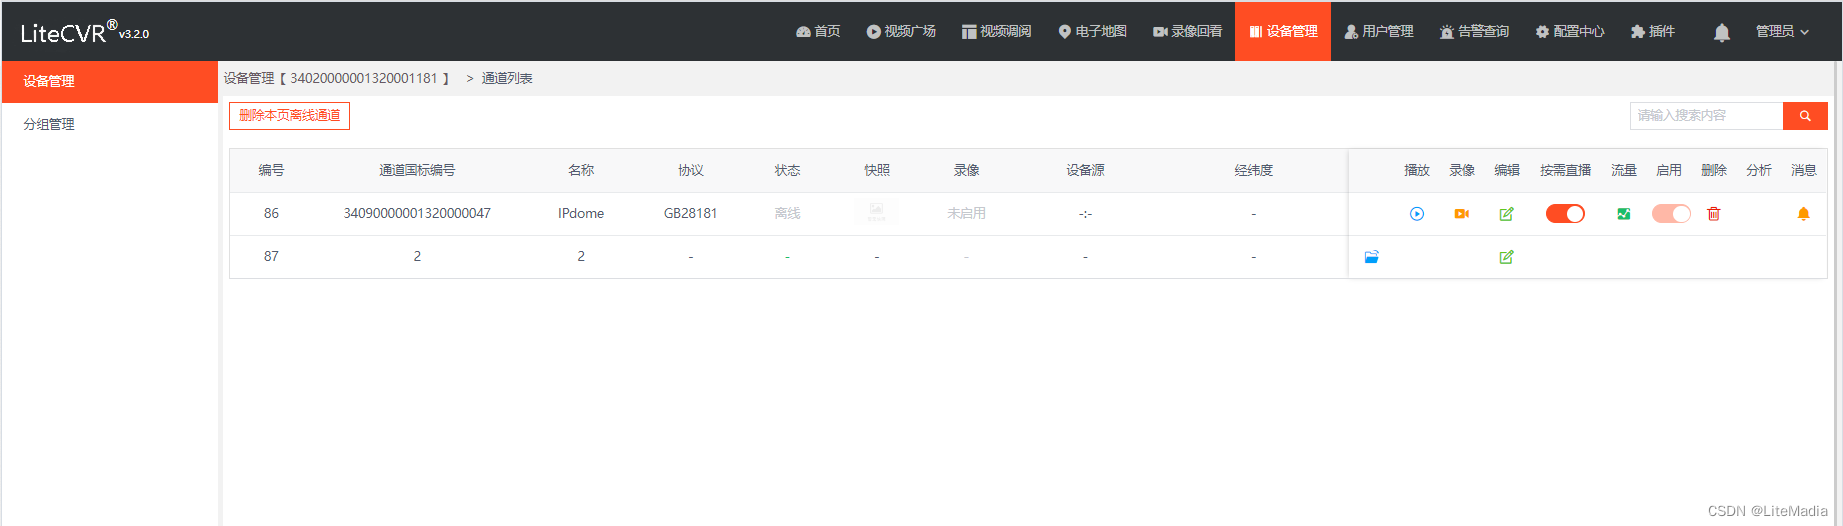Click row number 86 cell
This screenshot has width=1843, height=526.
[271, 214]
